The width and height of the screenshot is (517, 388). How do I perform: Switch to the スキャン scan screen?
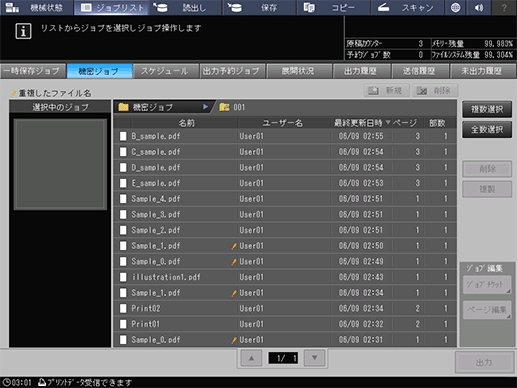pyautogui.click(x=407, y=7)
